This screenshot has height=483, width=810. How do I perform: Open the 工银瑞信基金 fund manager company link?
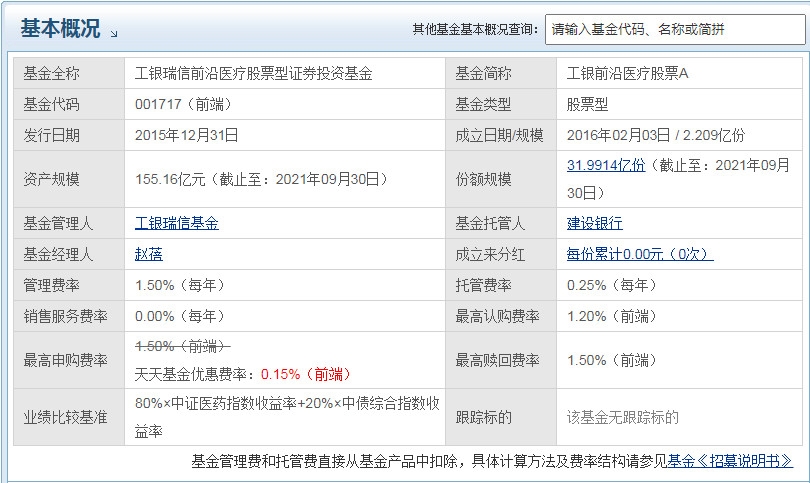(177, 223)
